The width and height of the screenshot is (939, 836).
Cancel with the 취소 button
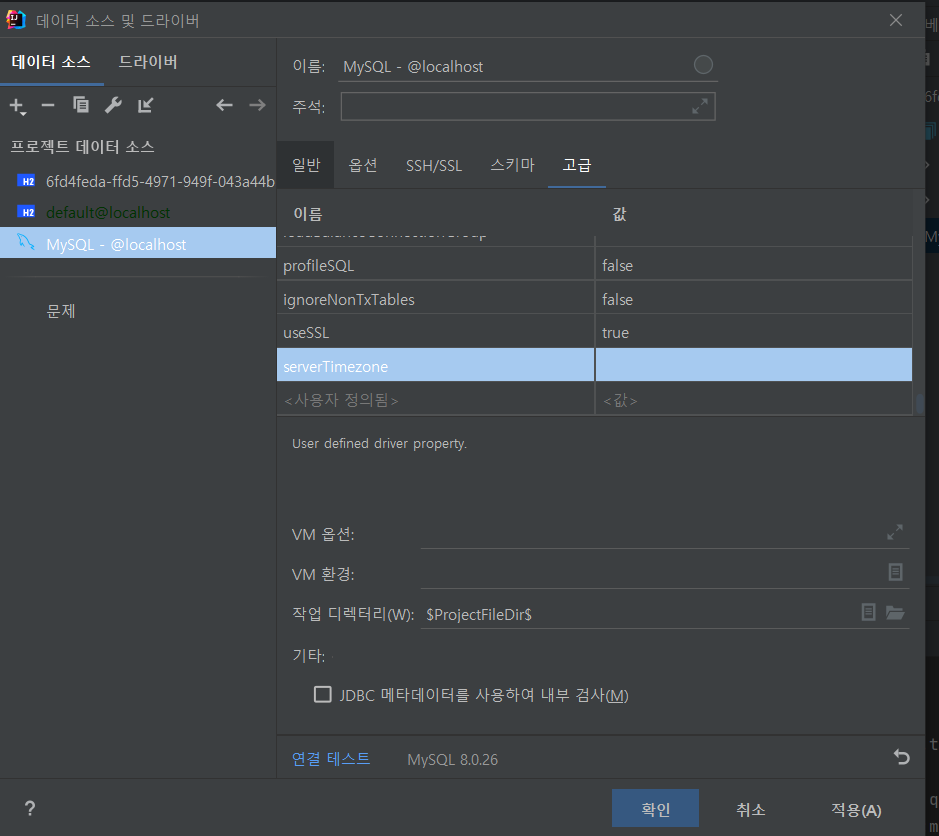[x=750, y=810]
